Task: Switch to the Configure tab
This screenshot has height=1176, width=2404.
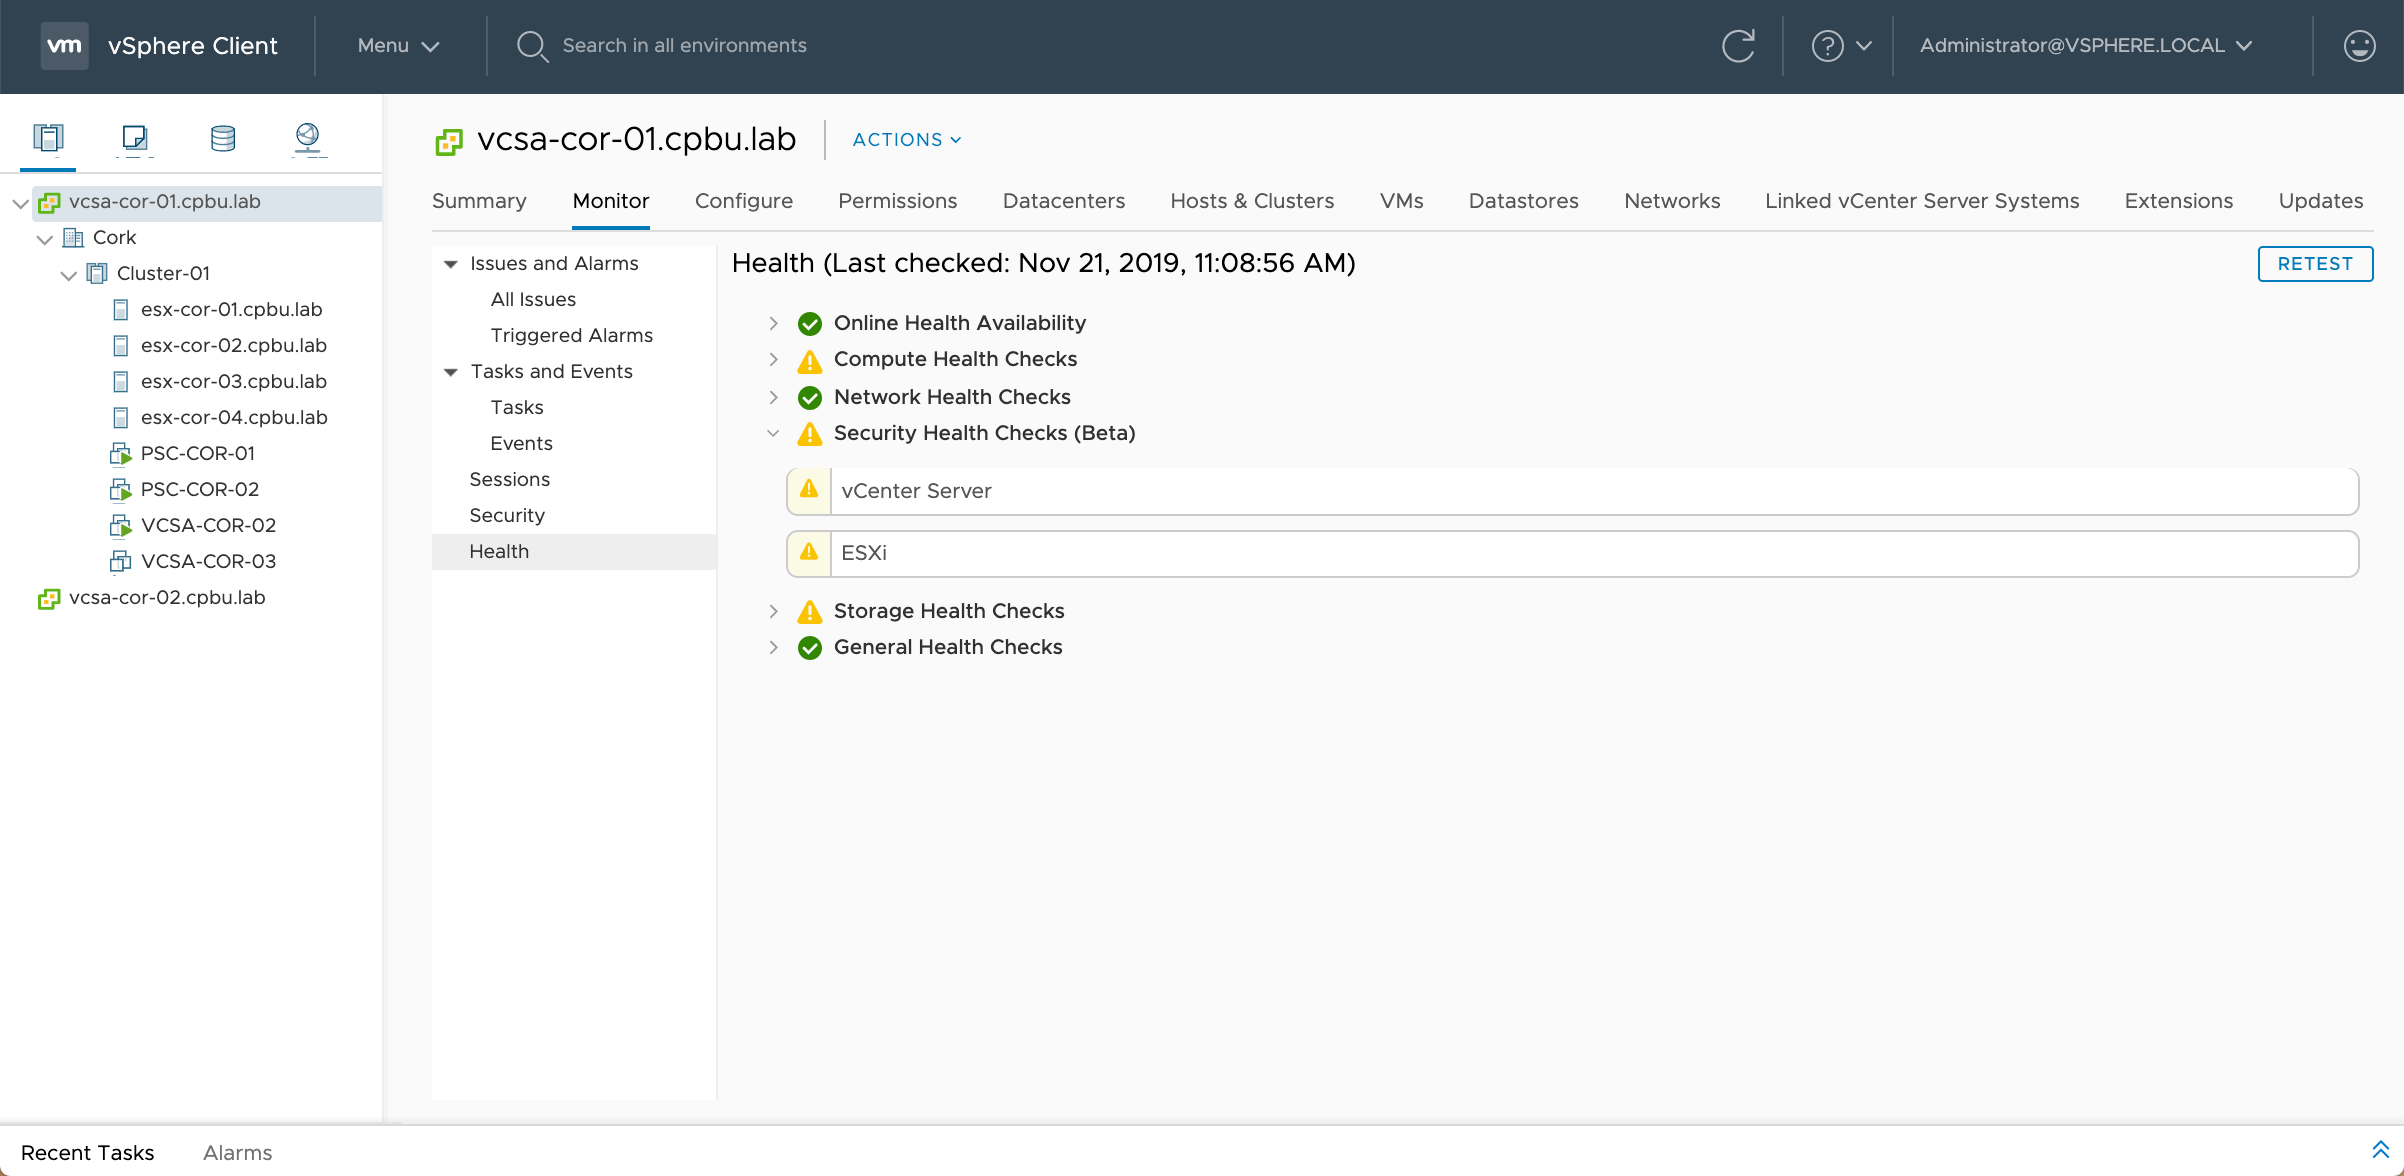Action: 744,201
